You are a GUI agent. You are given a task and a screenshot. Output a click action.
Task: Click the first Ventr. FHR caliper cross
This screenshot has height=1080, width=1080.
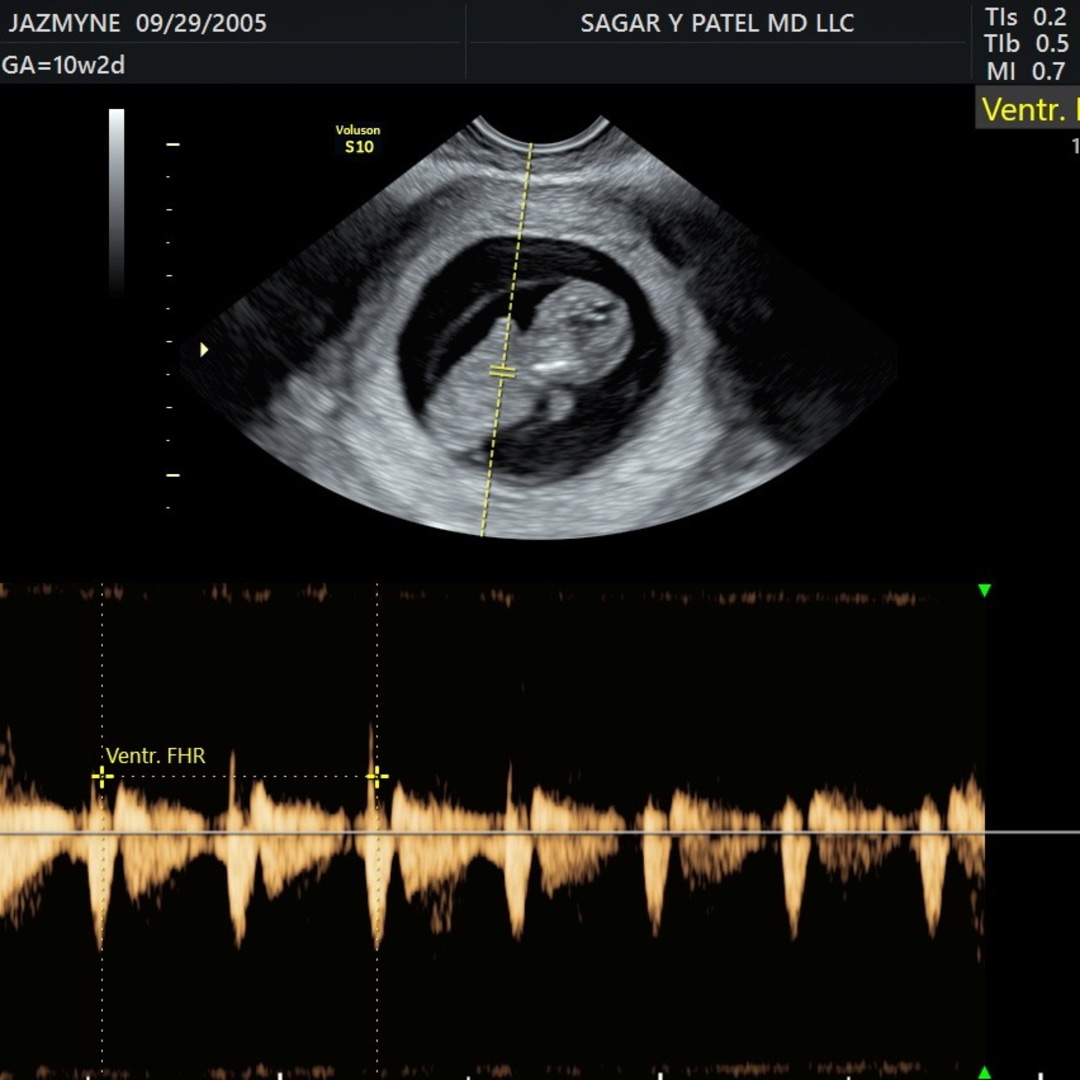(x=102, y=776)
